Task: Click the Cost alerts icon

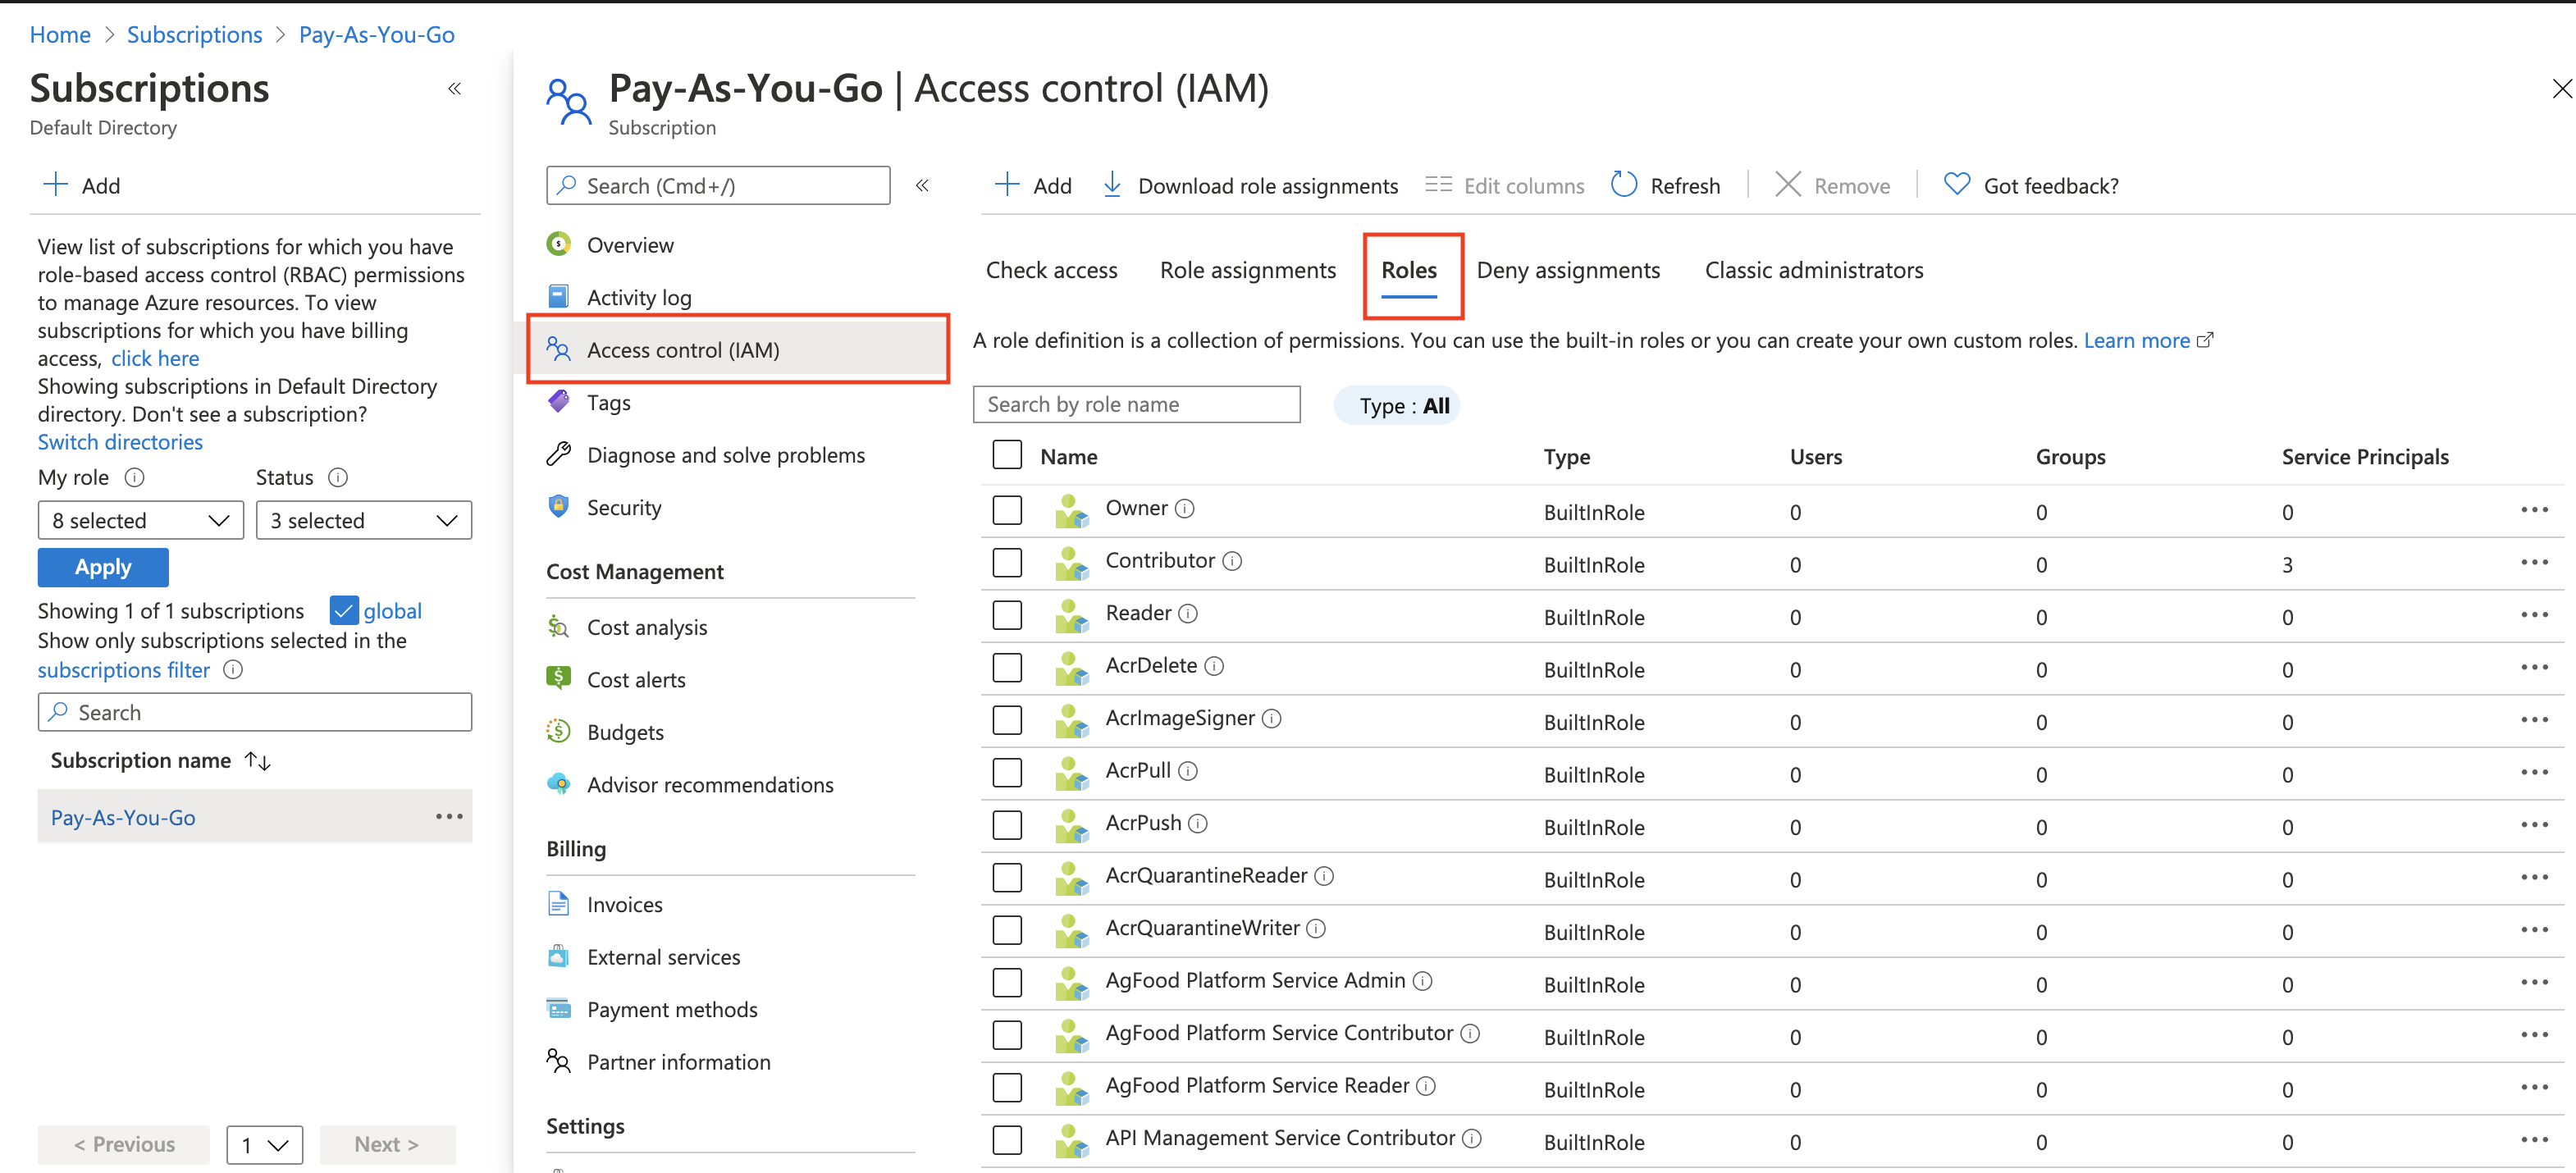Action: tap(562, 678)
